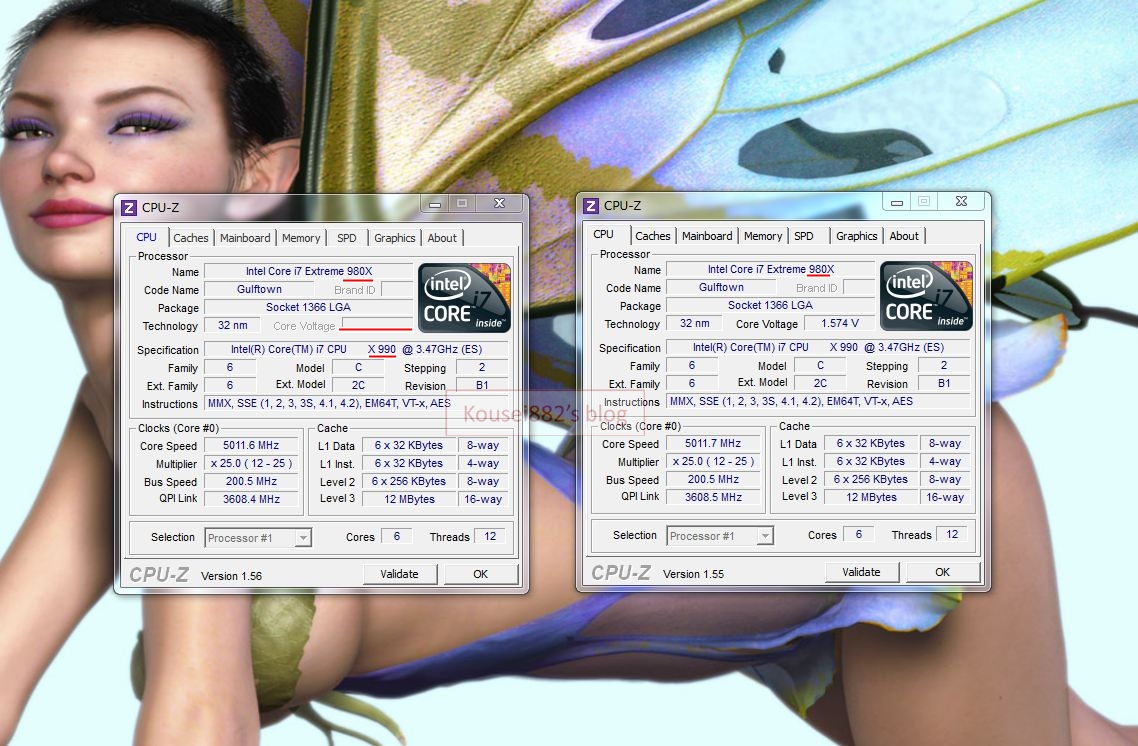This screenshot has width=1138, height=746.
Task: Minimize the right CPU-Z version 1.55 window
Action: pyautogui.click(x=897, y=202)
